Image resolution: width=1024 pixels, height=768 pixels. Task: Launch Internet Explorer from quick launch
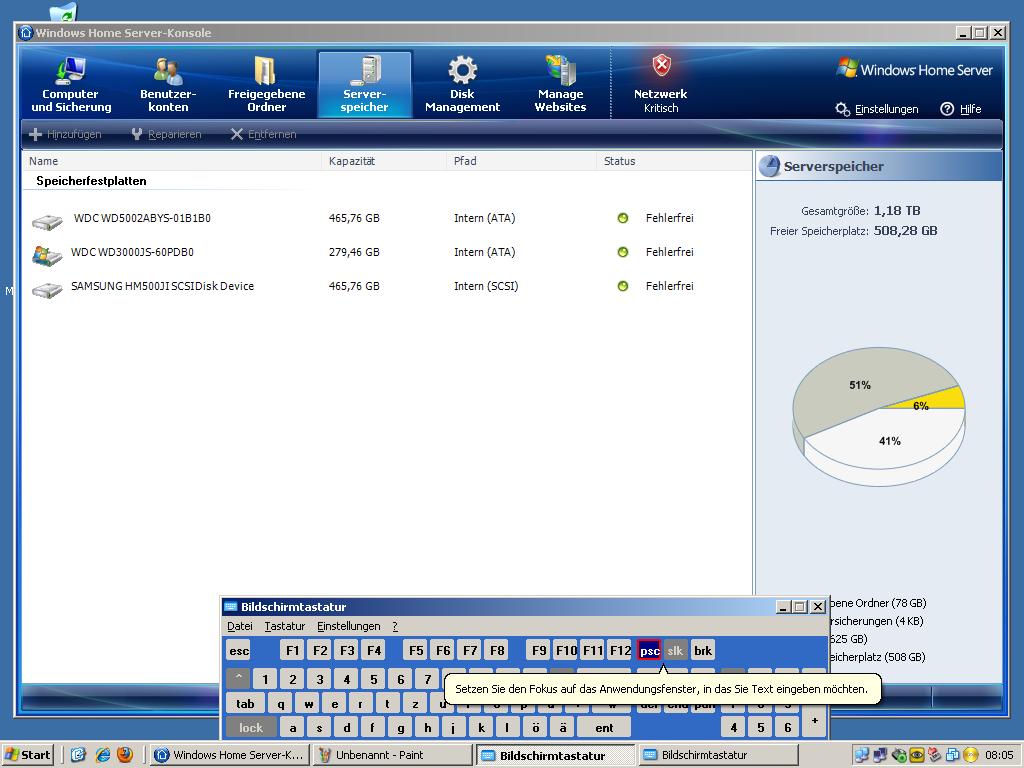(x=102, y=755)
